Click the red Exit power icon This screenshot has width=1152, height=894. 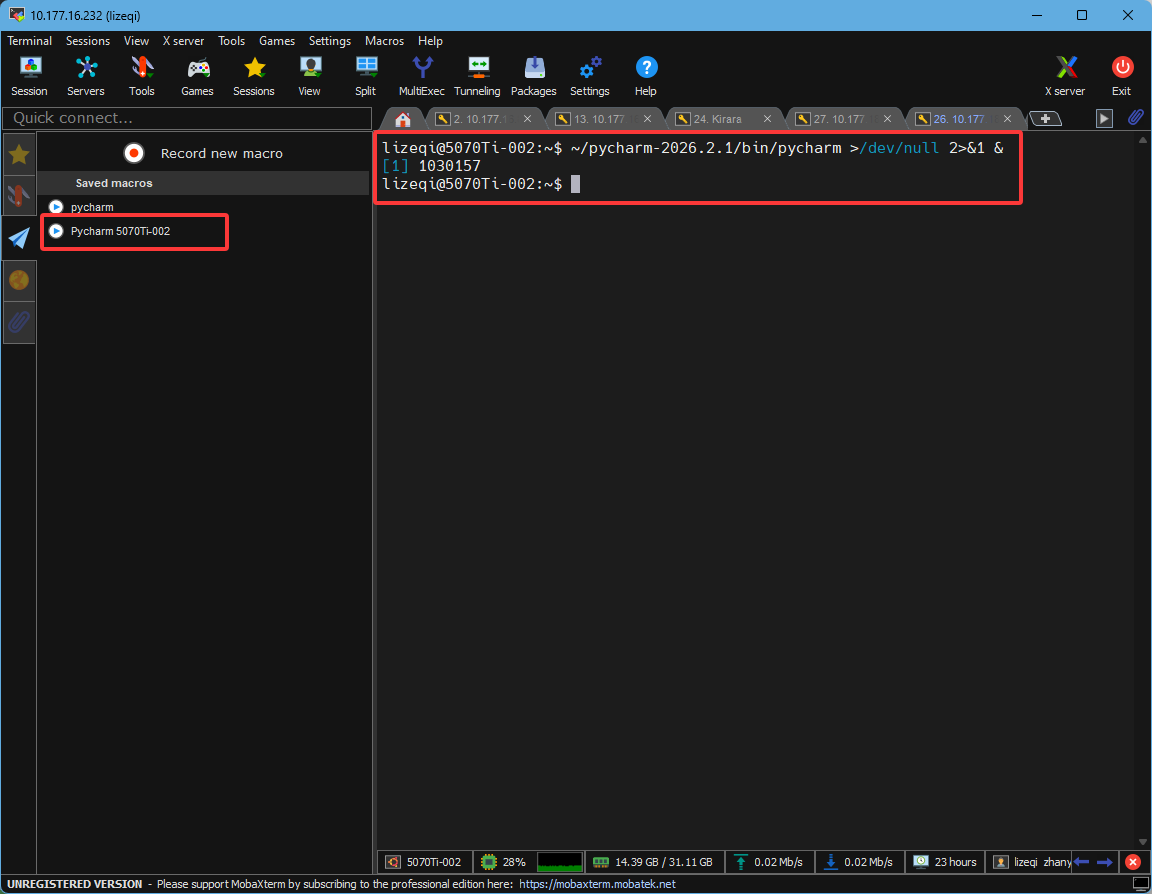coord(1122,76)
